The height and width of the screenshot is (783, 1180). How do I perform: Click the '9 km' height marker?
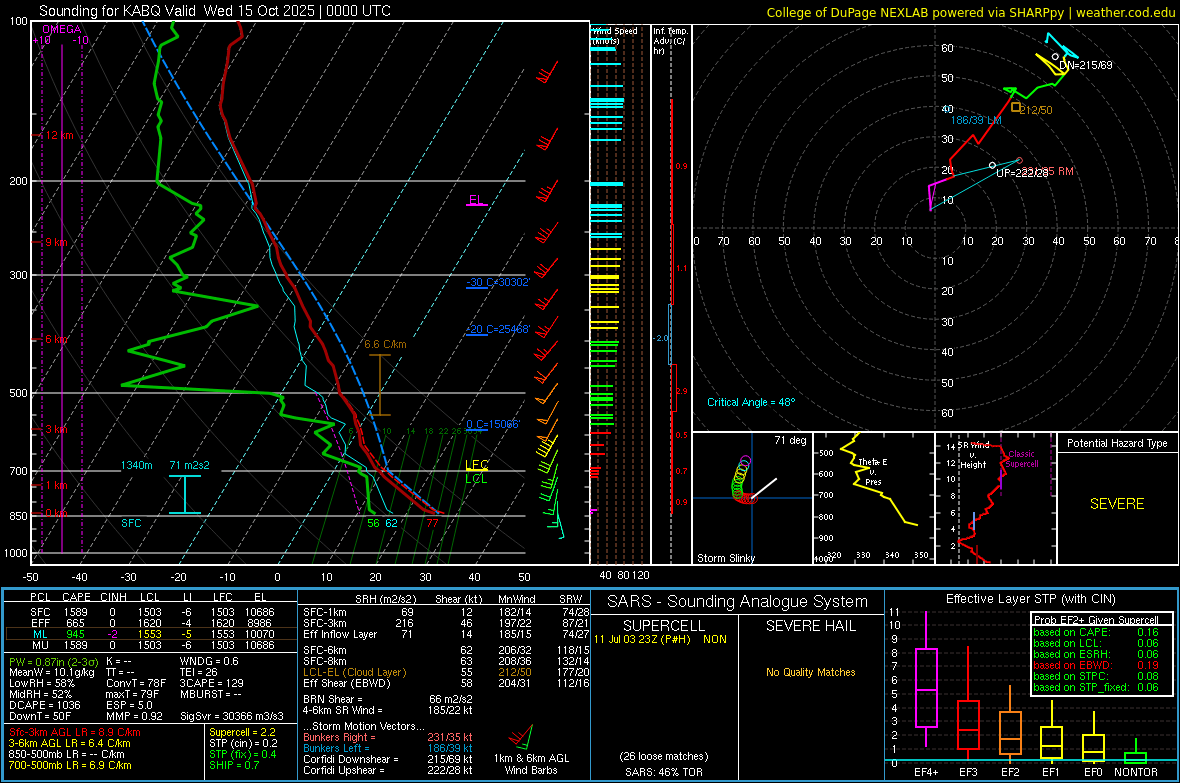[56, 242]
